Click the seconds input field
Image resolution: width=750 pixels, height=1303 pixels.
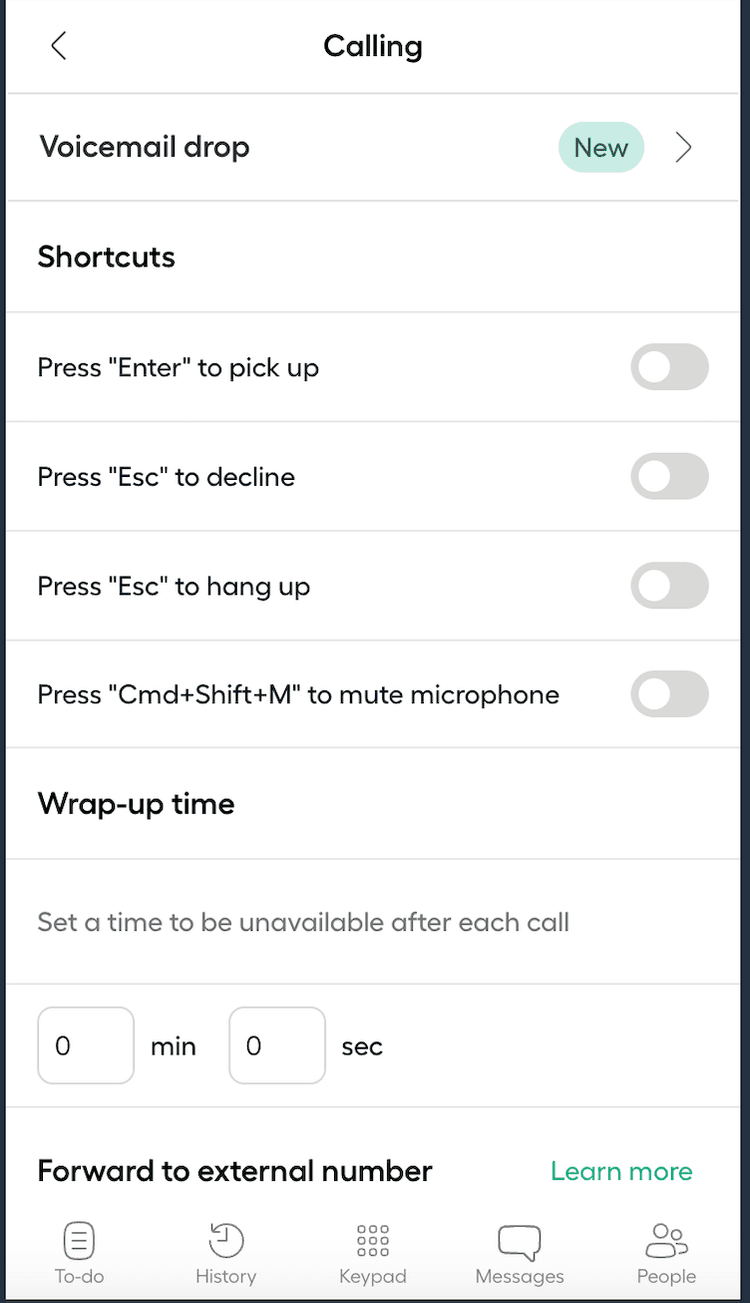coord(277,1045)
